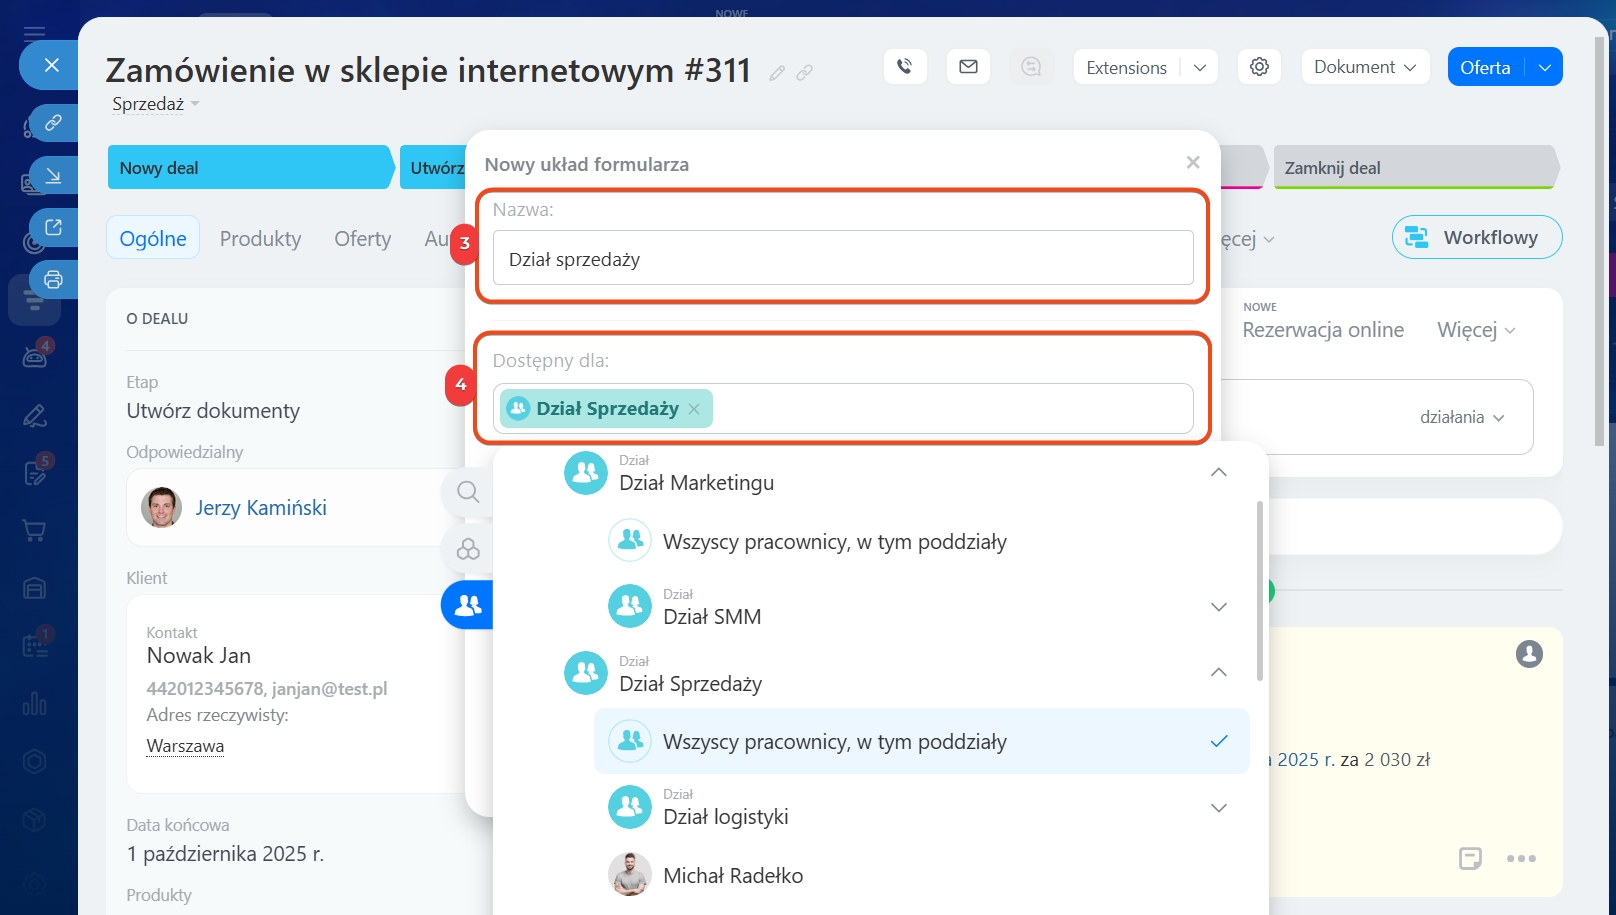Switch to the Produkty tab
The width and height of the screenshot is (1616, 915).
(x=260, y=239)
